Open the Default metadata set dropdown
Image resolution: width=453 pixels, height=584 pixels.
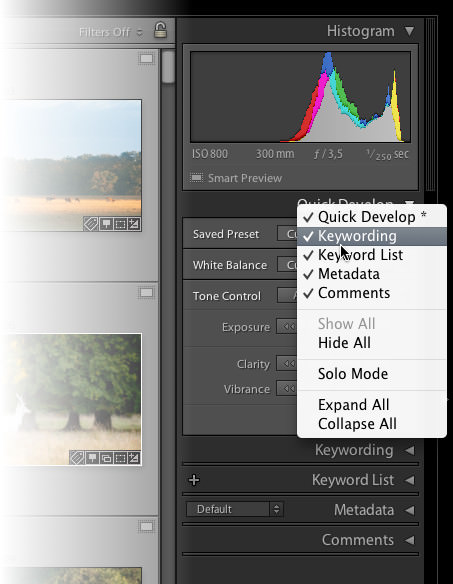pos(235,509)
